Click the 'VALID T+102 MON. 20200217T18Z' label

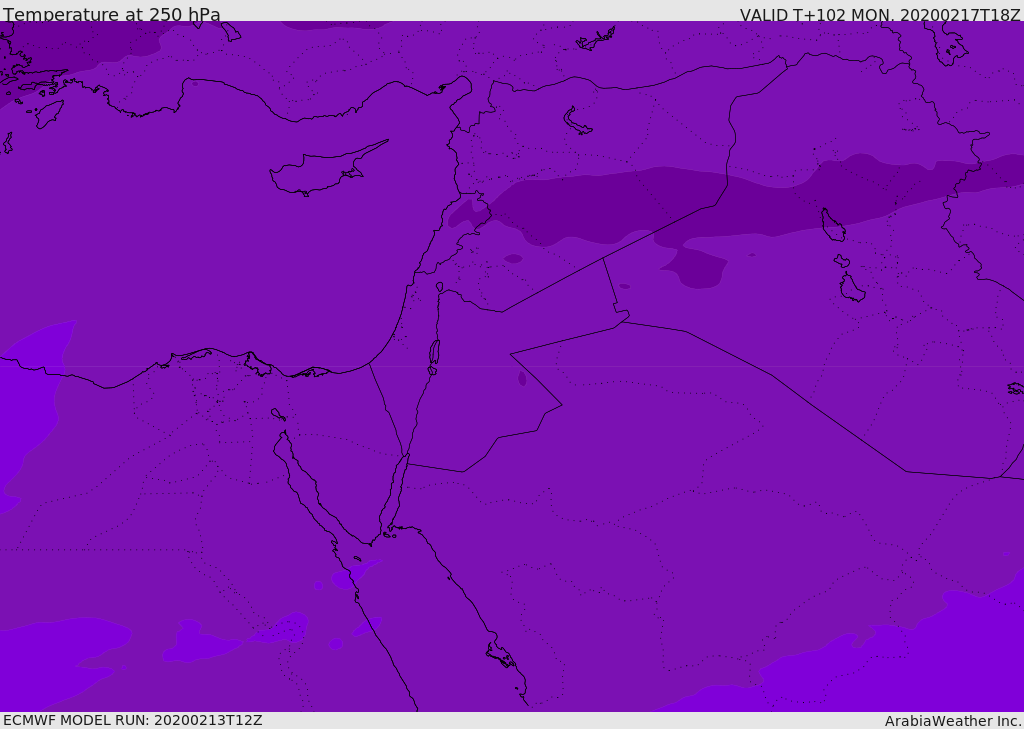(x=880, y=14)
